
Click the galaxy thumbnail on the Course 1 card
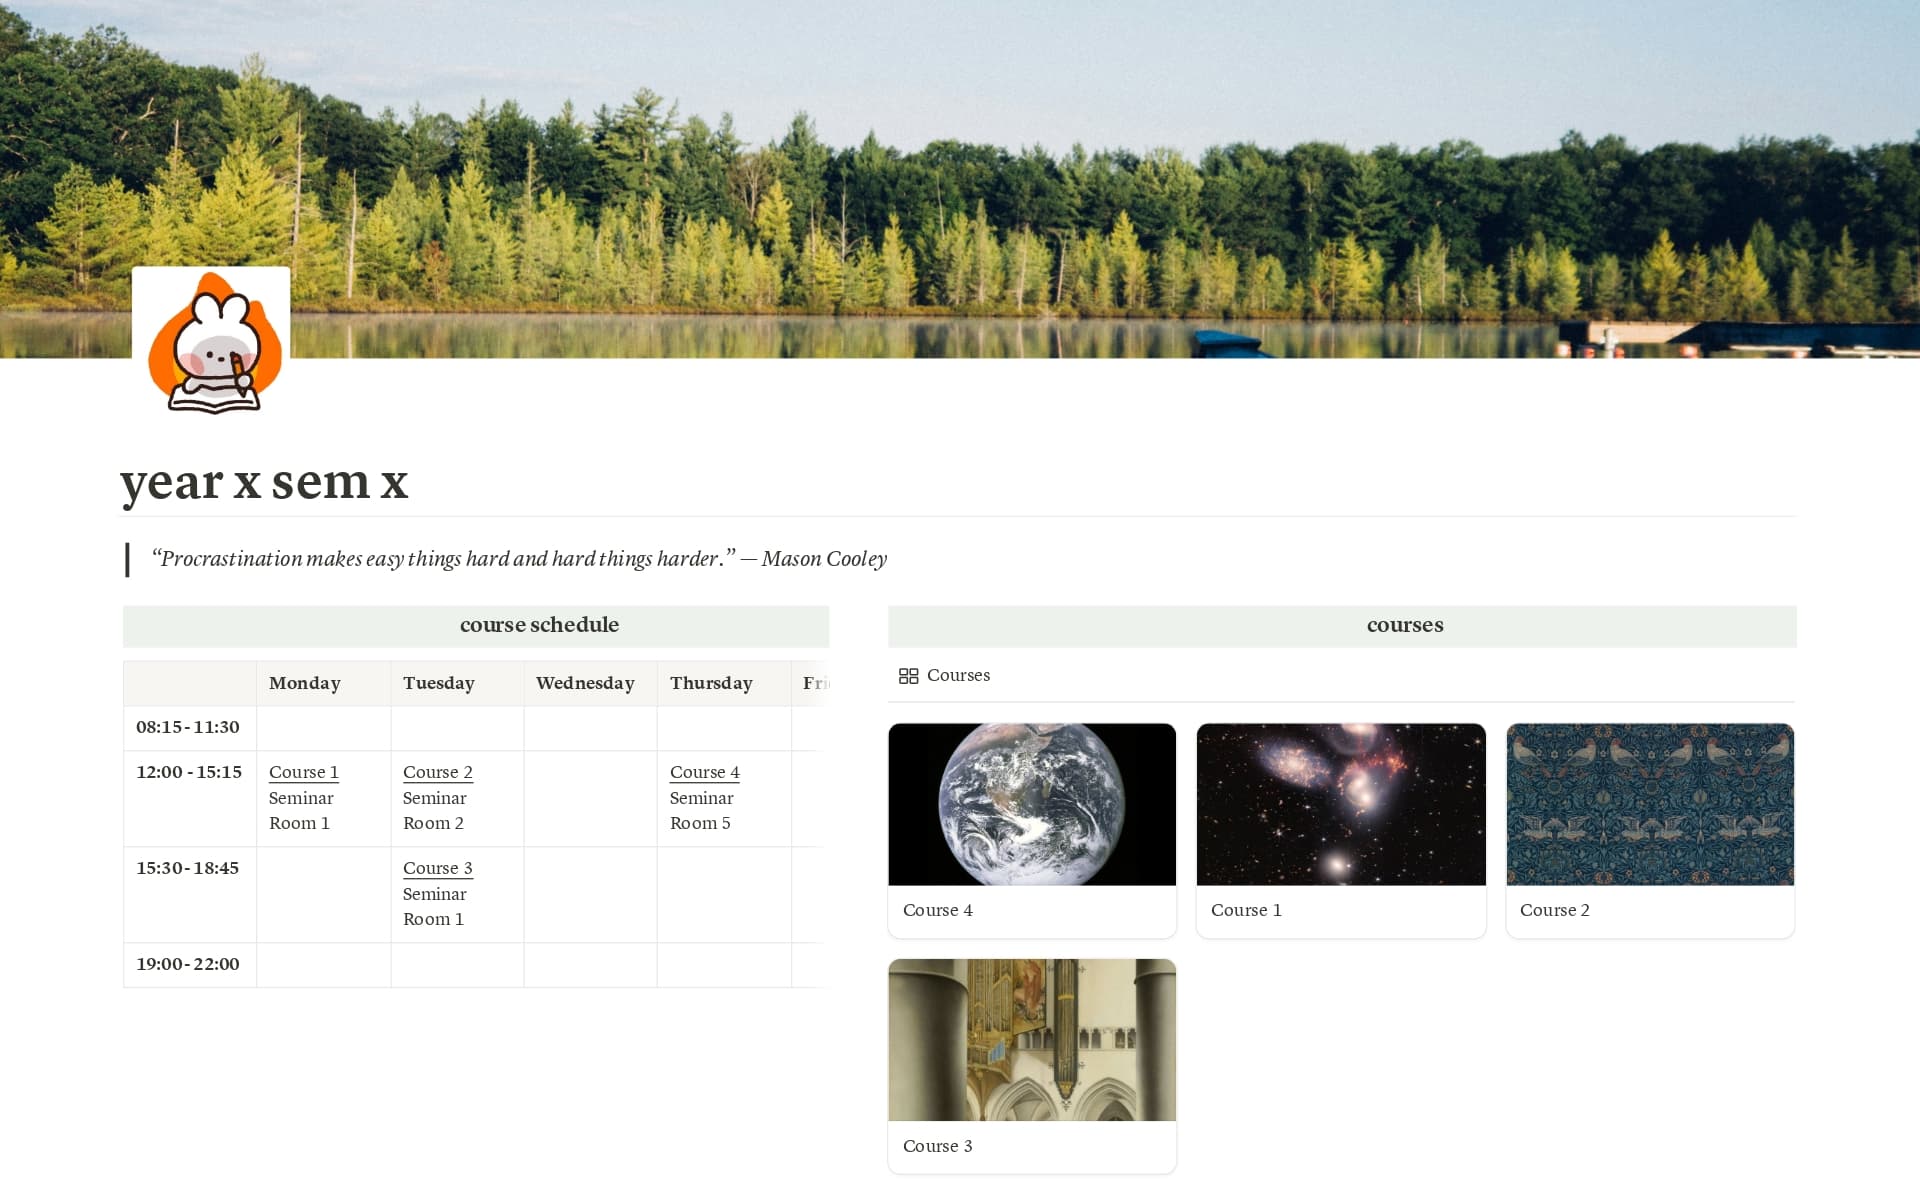click(1341, 803)
